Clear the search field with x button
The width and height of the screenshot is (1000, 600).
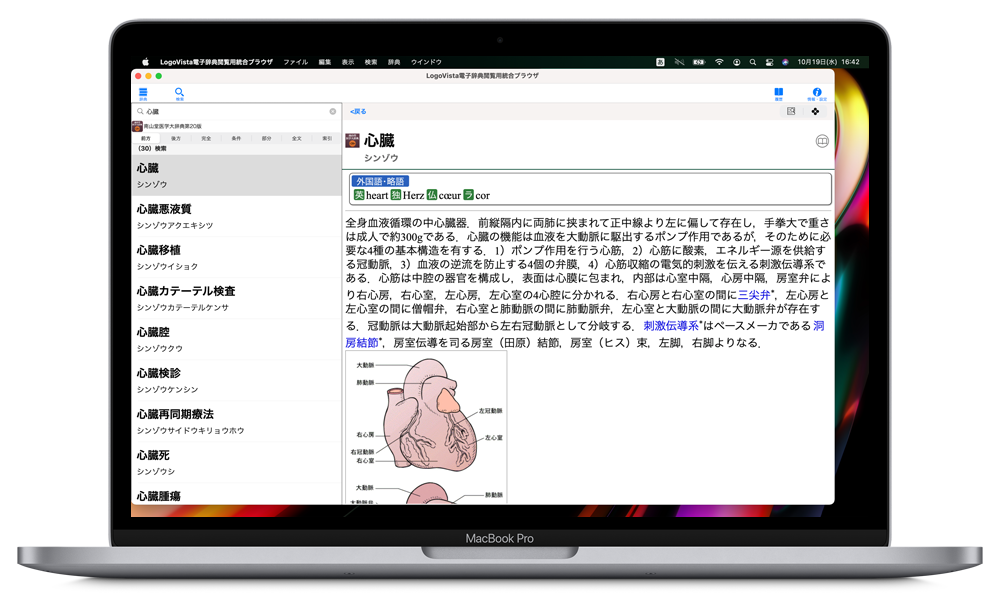point(332,111)
